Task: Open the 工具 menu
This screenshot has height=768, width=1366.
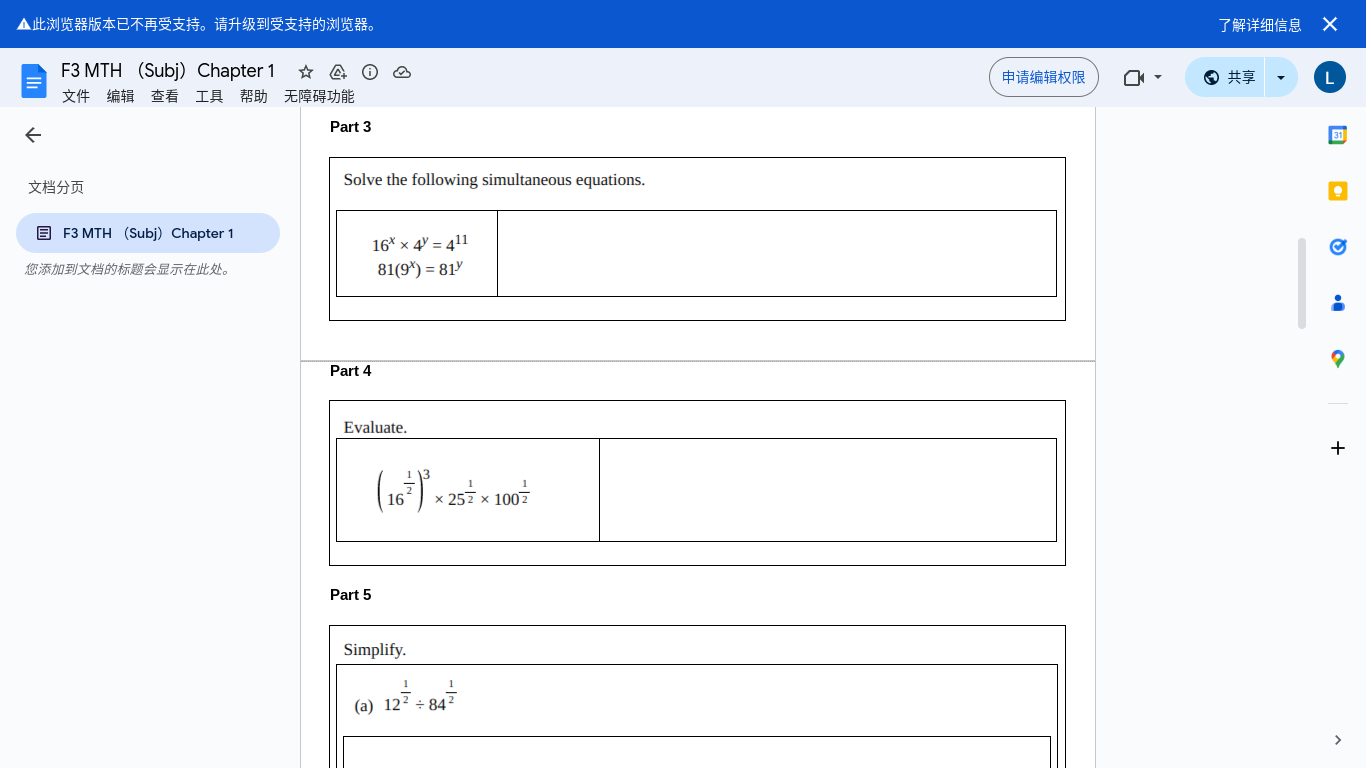Action: (209, 96)
